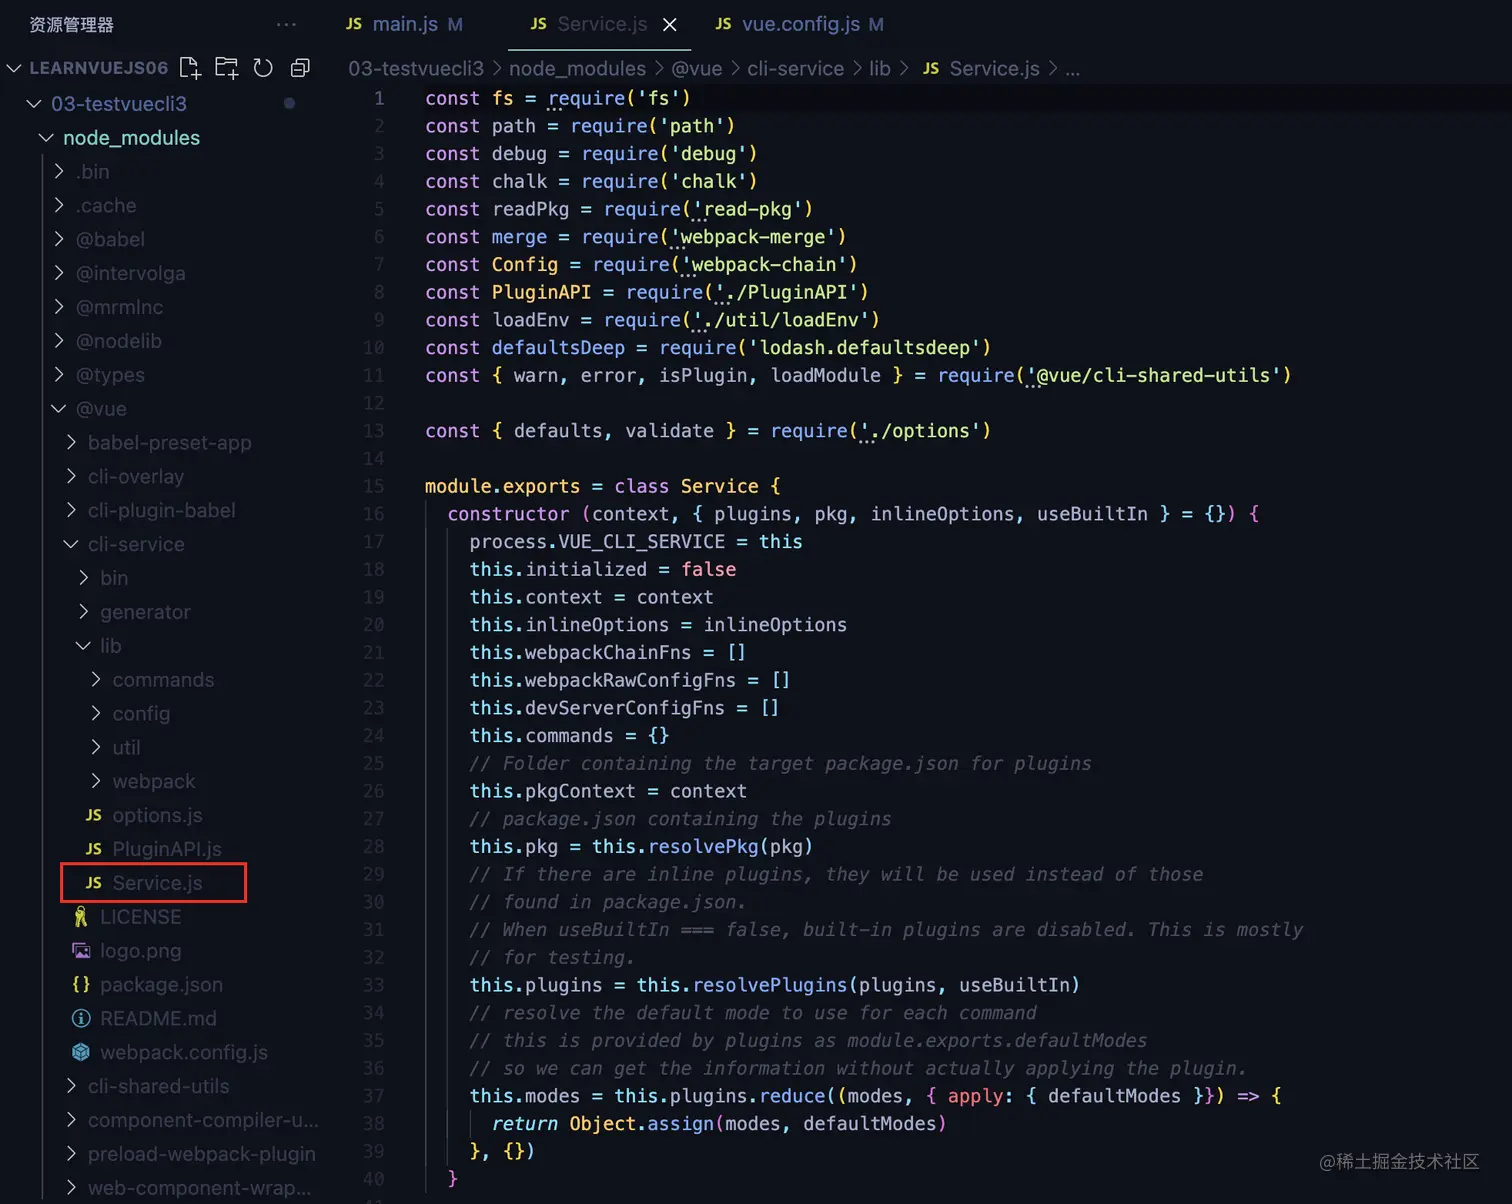Open the vue.config.js tab
This screenshot has height=1204, width=1512.
click(x=800, y=24)
